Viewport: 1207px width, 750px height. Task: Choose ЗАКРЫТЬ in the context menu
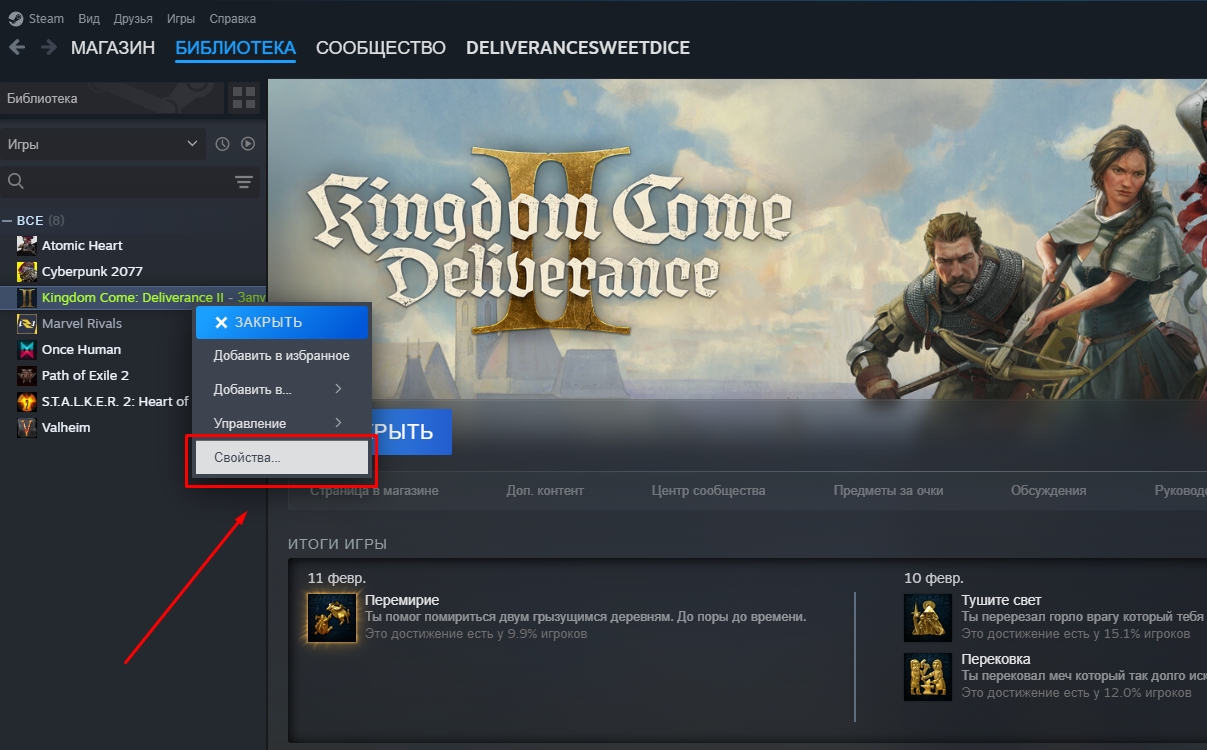282,322
